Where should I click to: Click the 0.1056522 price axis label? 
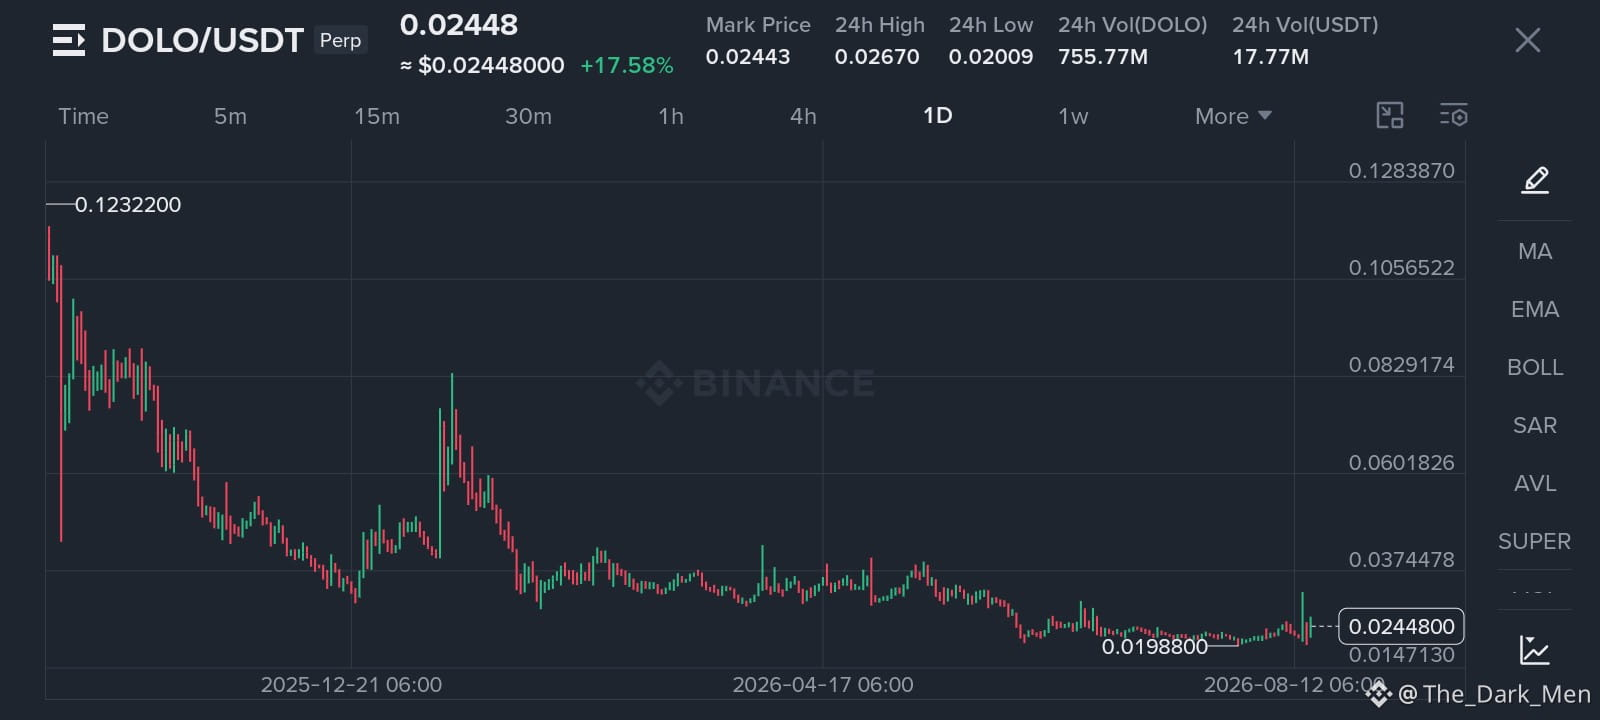point(1402,268)
